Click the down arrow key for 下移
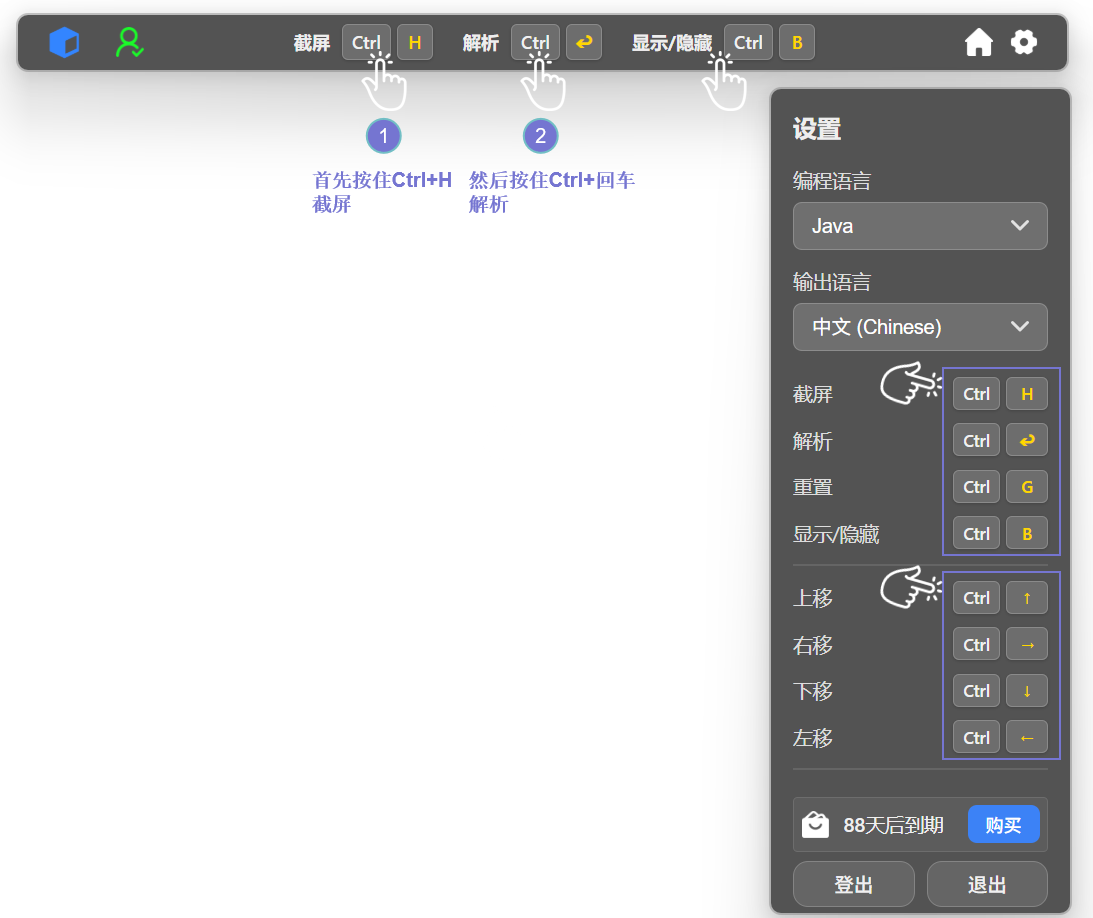Viewport: 1093px width, 918px height. click(1027, 691)
